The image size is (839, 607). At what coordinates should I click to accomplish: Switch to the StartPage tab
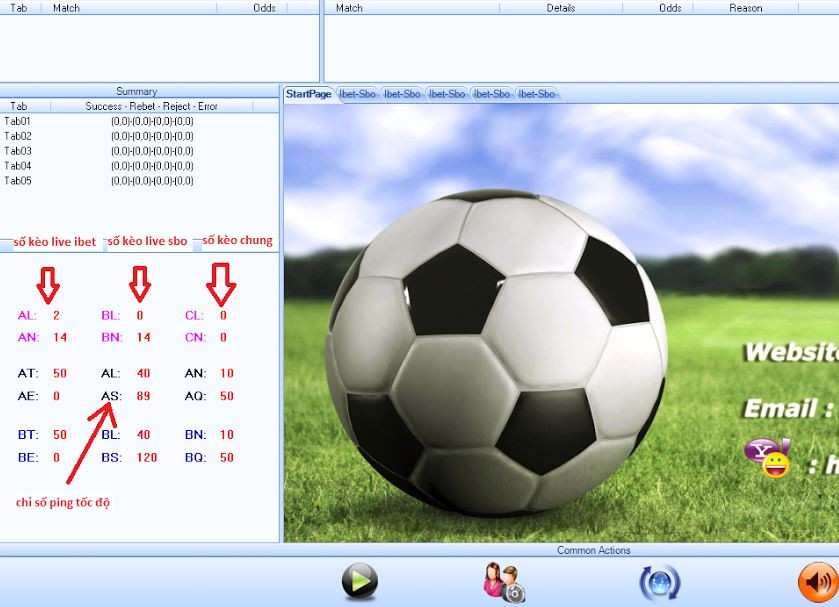[308, 94]
